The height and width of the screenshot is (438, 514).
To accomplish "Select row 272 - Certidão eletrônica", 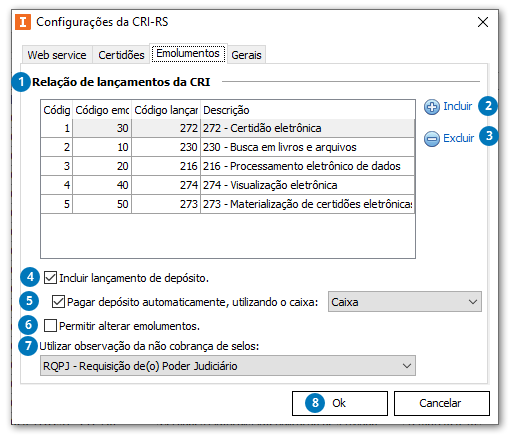I will pos(228,128).
